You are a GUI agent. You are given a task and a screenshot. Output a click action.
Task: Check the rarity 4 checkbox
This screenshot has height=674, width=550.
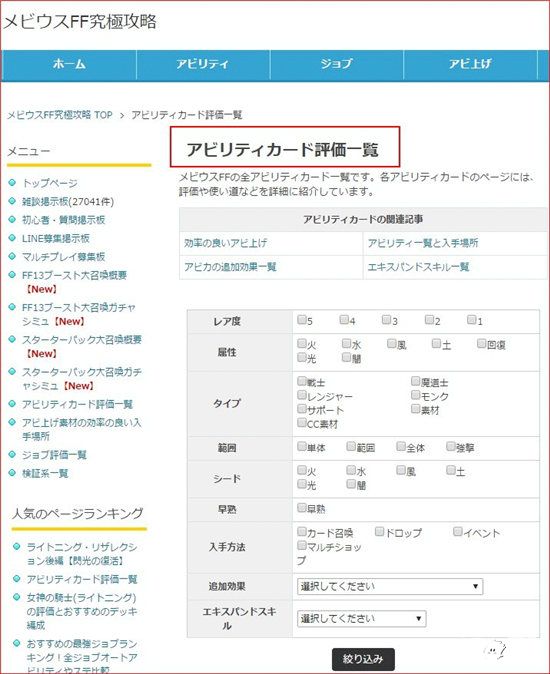(x=344, y=319)
